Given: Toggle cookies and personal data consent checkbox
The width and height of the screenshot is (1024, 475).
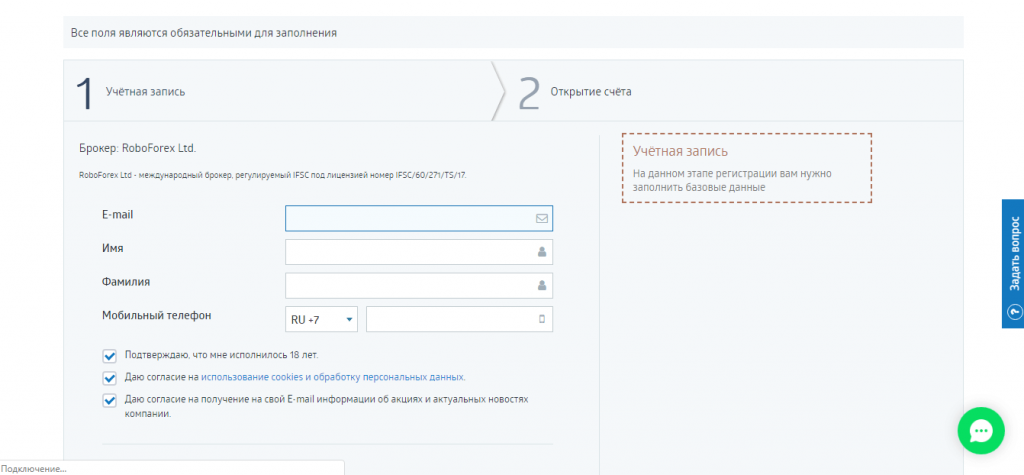Looking at the screenshot, I should coord(109,378).
